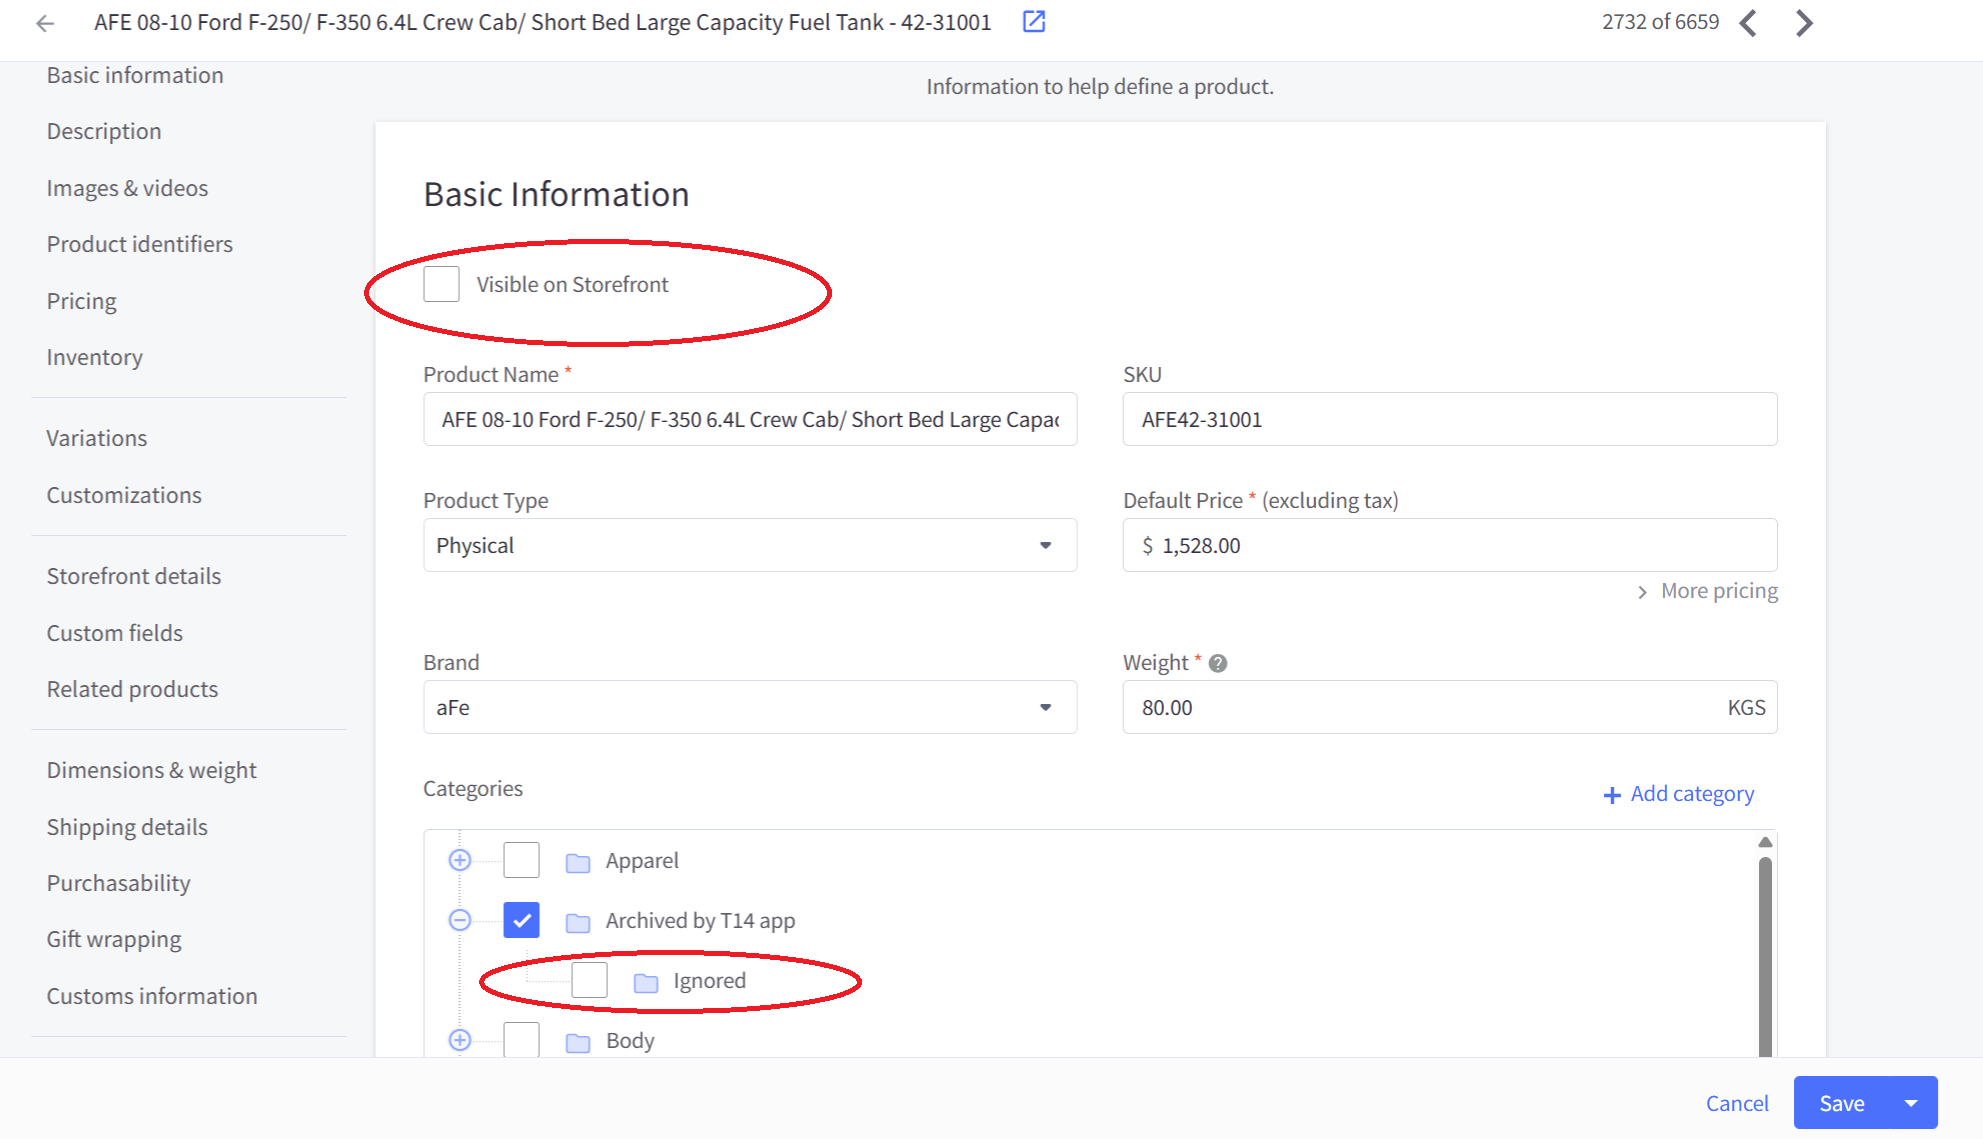Screen dimensions: 1983x1139
Task: Enable Visible on Storefront checkbox
Action: (441, 284)
